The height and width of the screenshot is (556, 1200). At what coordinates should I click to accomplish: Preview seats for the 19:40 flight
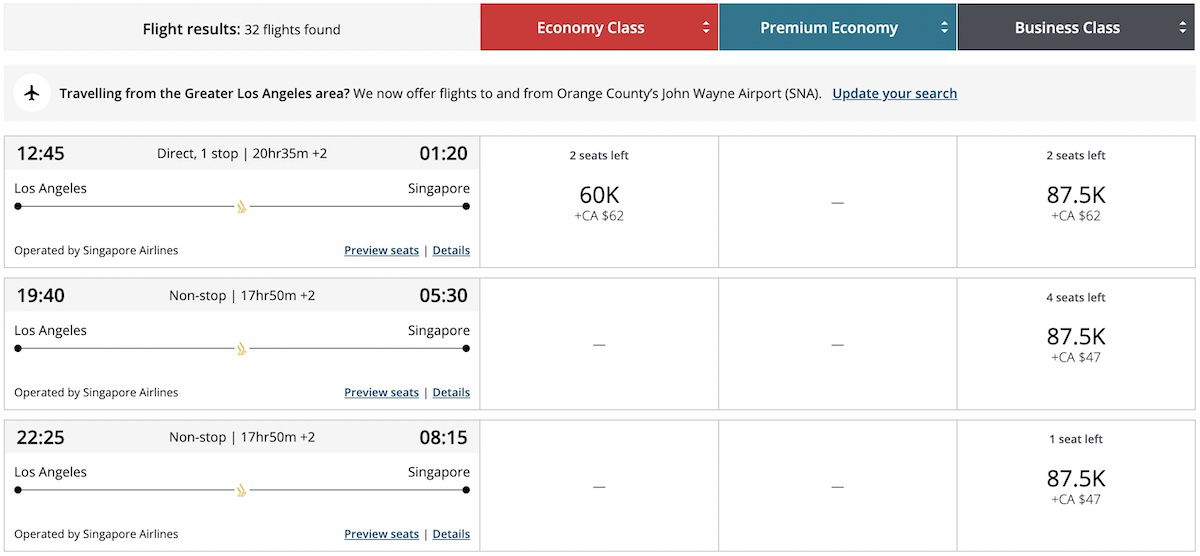point(381,392)
